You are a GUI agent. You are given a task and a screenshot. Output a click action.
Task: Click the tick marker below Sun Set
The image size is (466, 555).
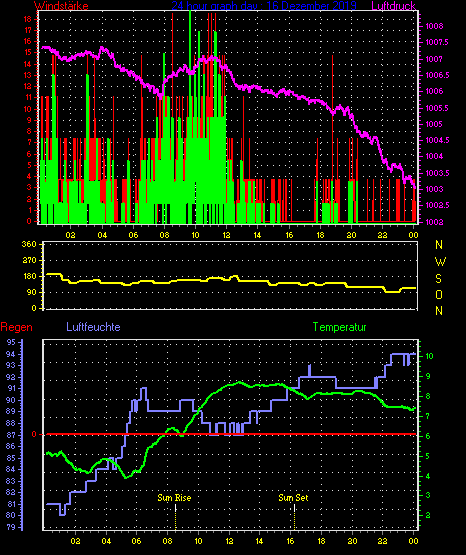pyautogui.click(x=294, y=517)
